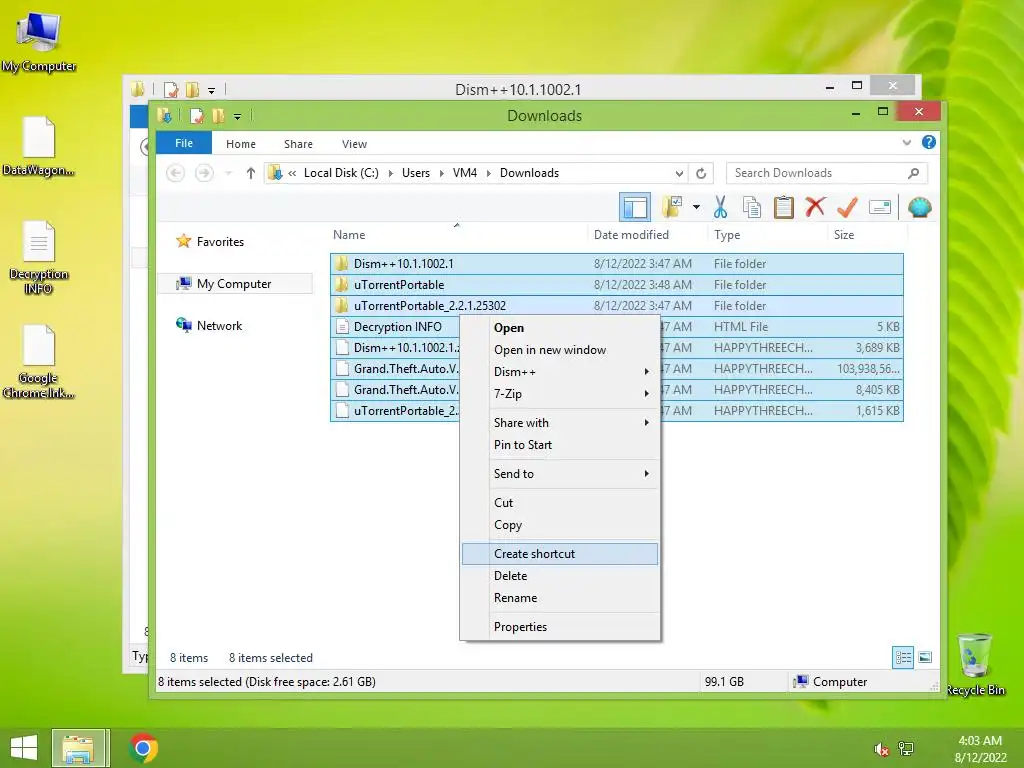Open the folder options icon in toolbar
Screen dimensions: 1024x768
point(671,207)
